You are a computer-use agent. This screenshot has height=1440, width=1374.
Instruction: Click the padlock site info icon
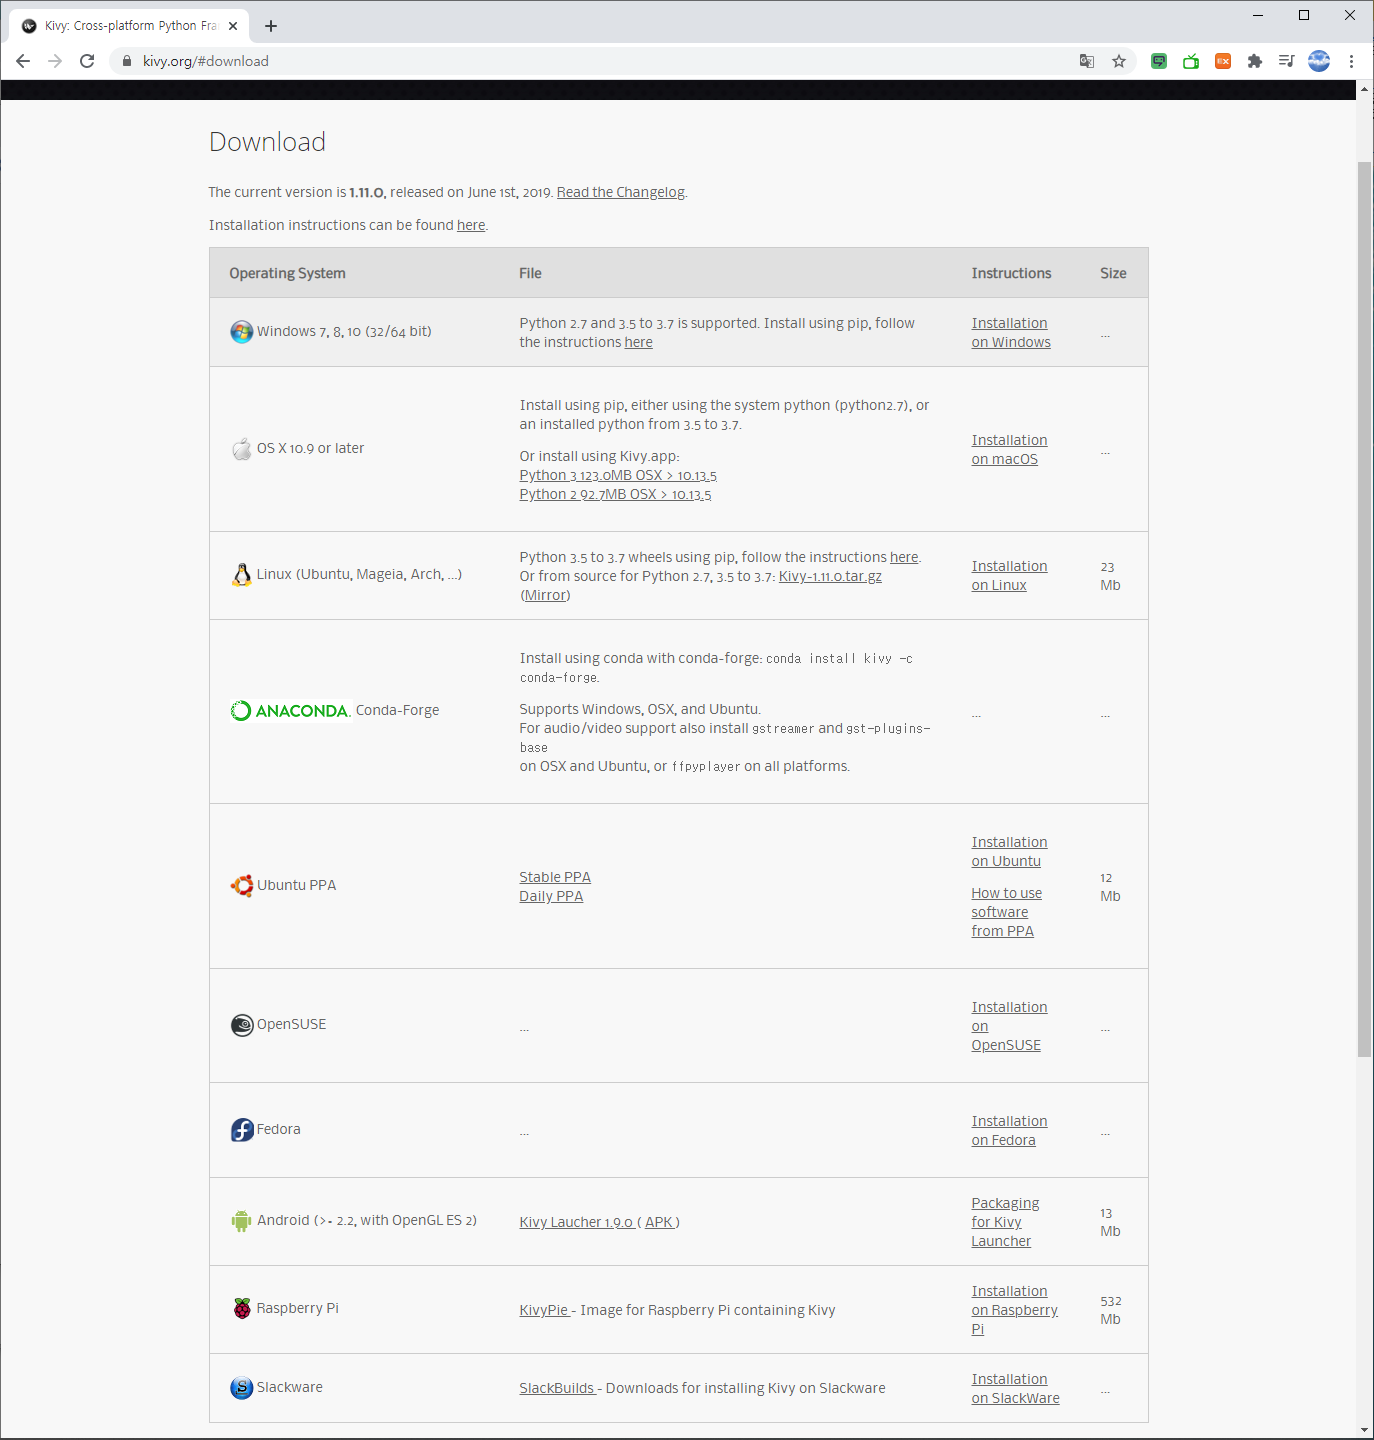127,61
